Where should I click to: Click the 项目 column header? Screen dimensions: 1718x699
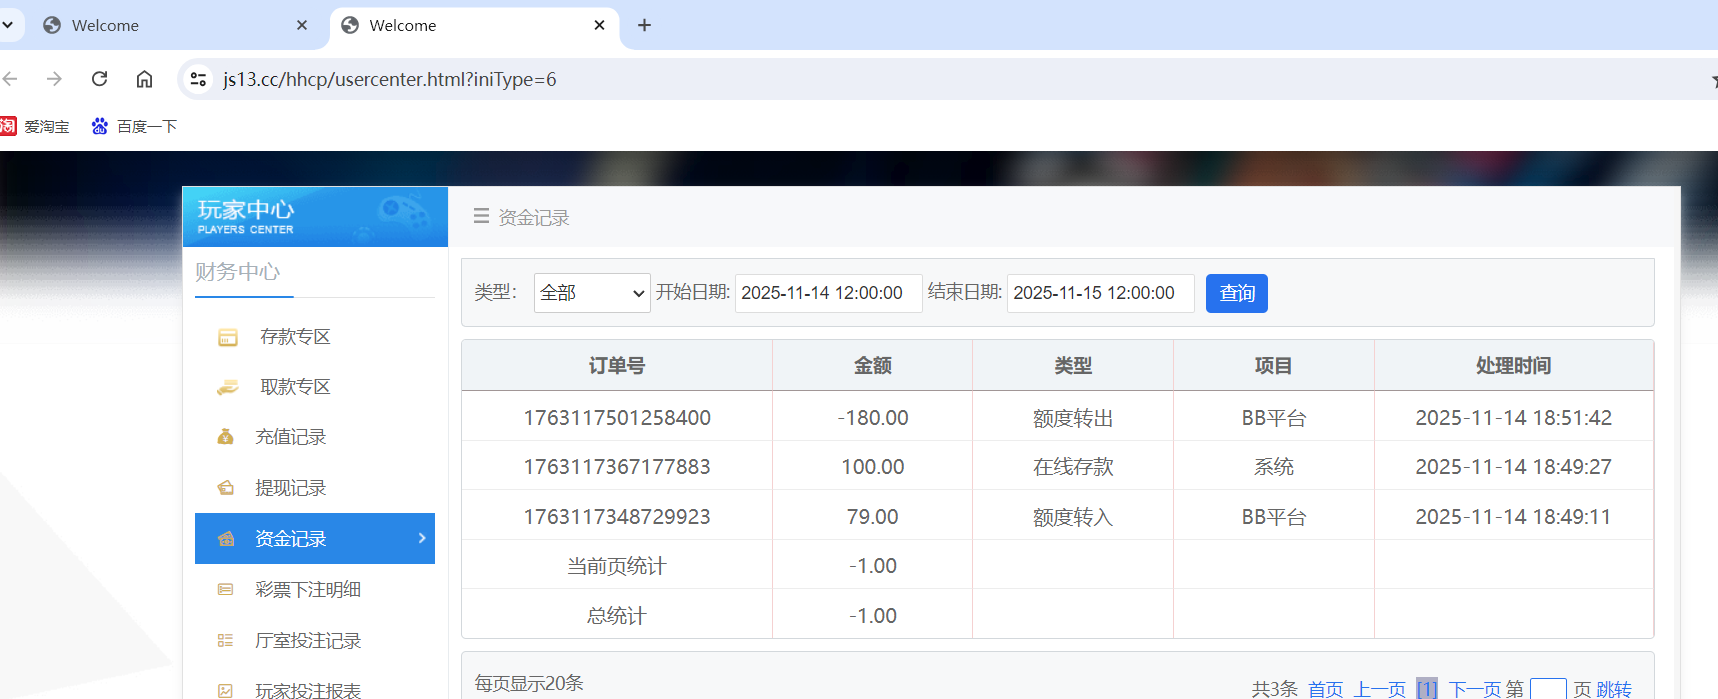[1274, 366]
